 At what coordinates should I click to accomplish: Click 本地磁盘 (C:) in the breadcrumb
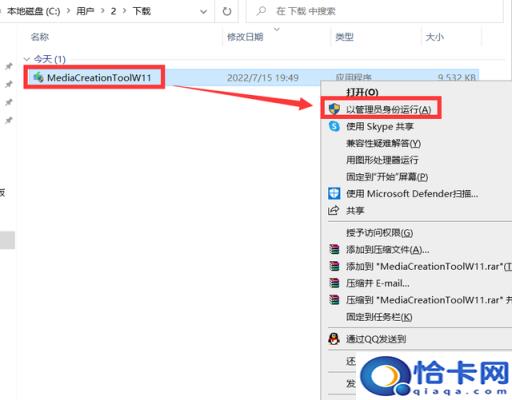click(33, 11)
